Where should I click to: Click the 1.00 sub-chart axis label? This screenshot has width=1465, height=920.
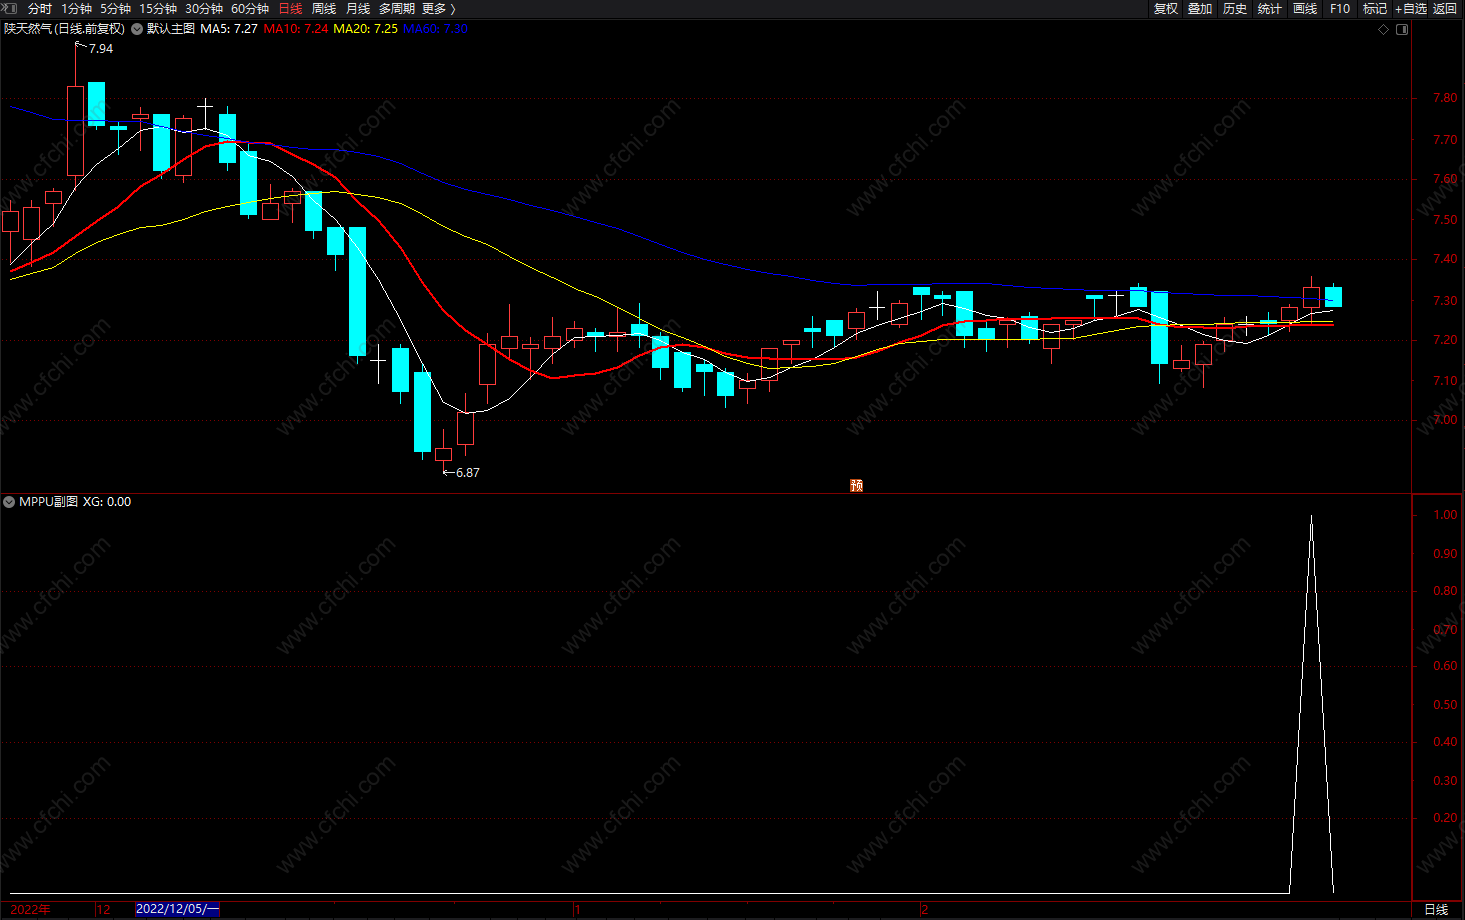coord(1445,515)
